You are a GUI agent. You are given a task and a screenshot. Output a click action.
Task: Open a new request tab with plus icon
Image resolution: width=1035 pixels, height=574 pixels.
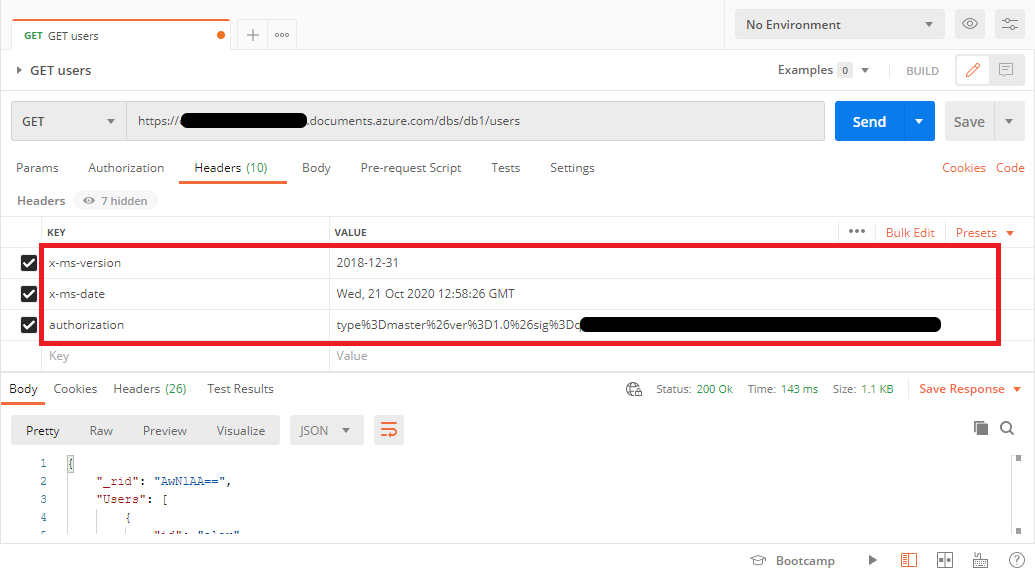coord(253,35)
